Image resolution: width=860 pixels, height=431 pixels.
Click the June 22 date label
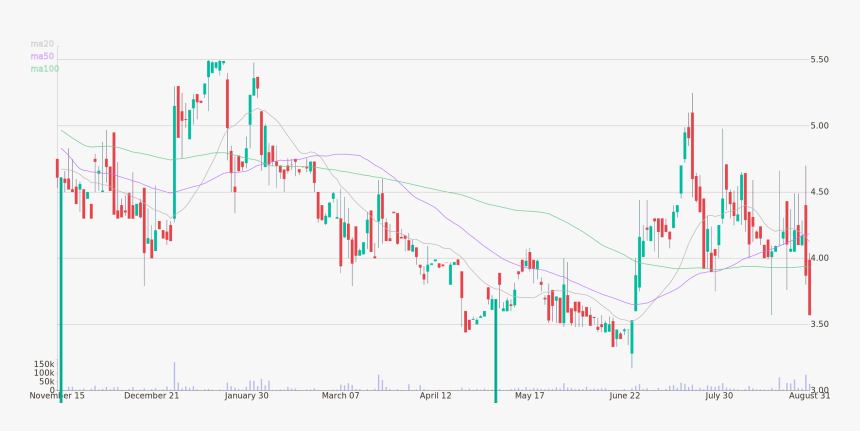[x=625, y=395]
